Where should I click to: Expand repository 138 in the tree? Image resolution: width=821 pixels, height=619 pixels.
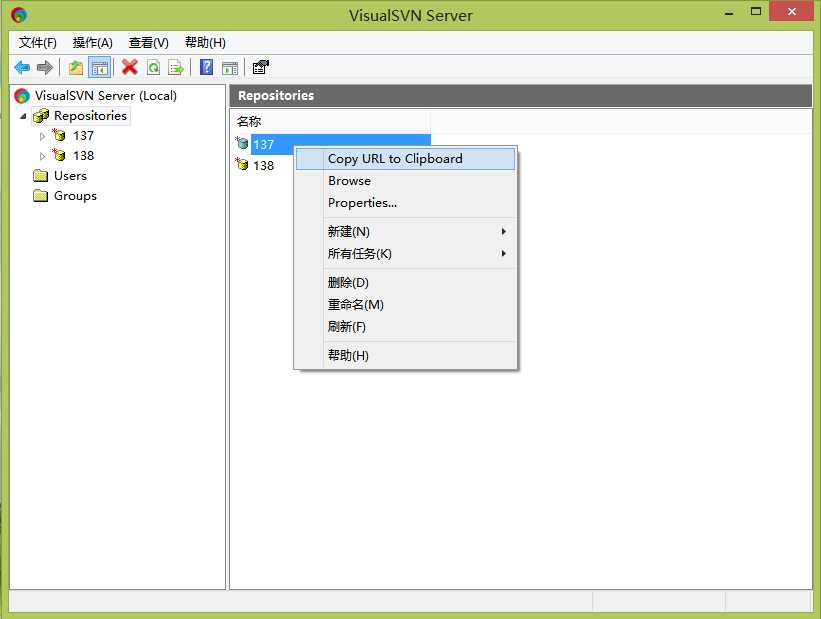click(x=42, y=156)
